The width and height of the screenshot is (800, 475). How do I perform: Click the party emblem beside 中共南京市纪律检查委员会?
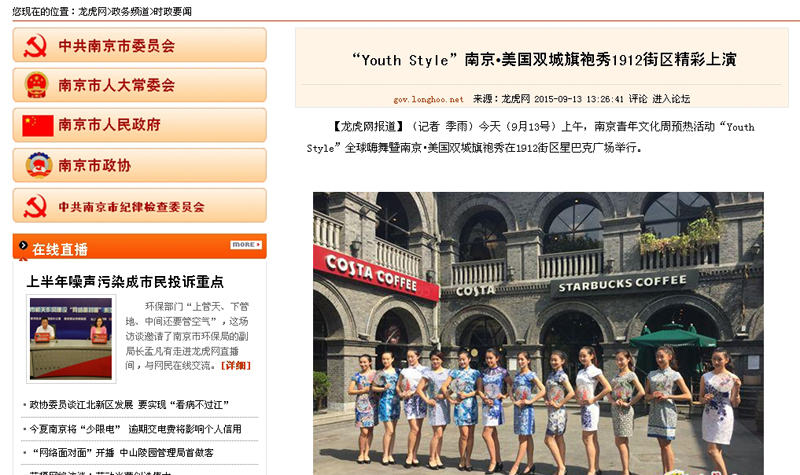pos(36,206)
